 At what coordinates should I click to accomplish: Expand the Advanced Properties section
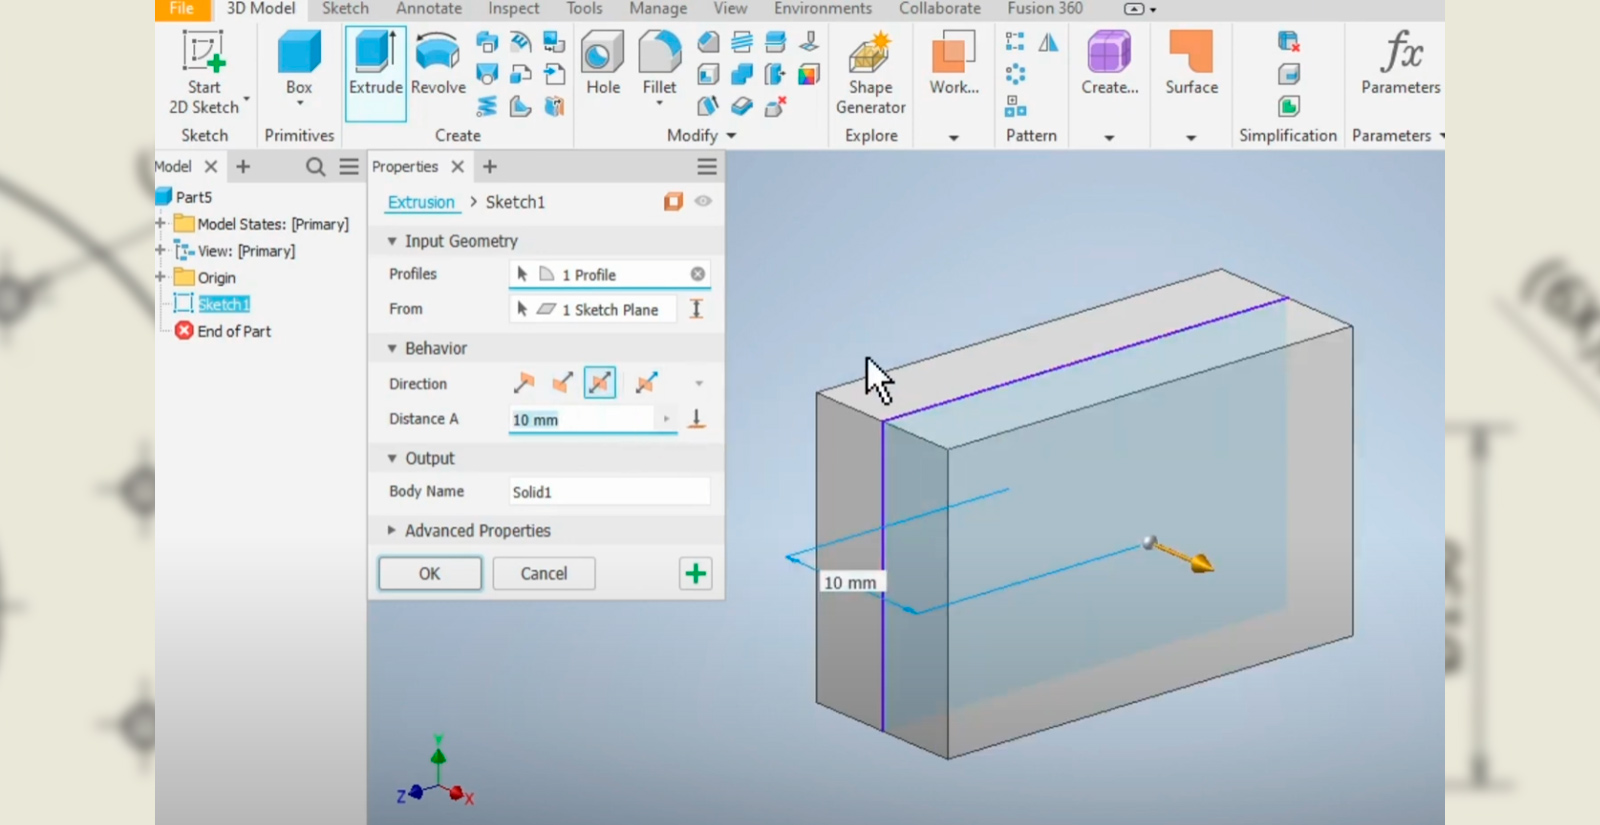click(392, 531)
